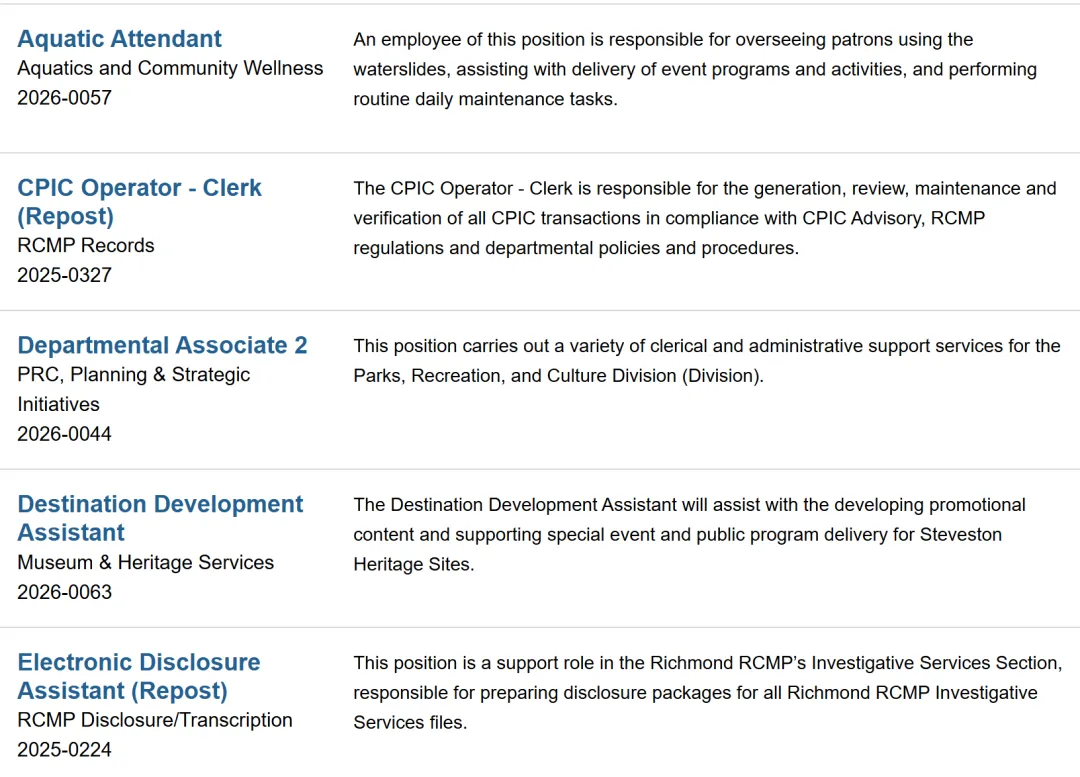Screen dimensions: 1080x777
Task: Click the RCMP Records department label
Action: pos(86,245)
